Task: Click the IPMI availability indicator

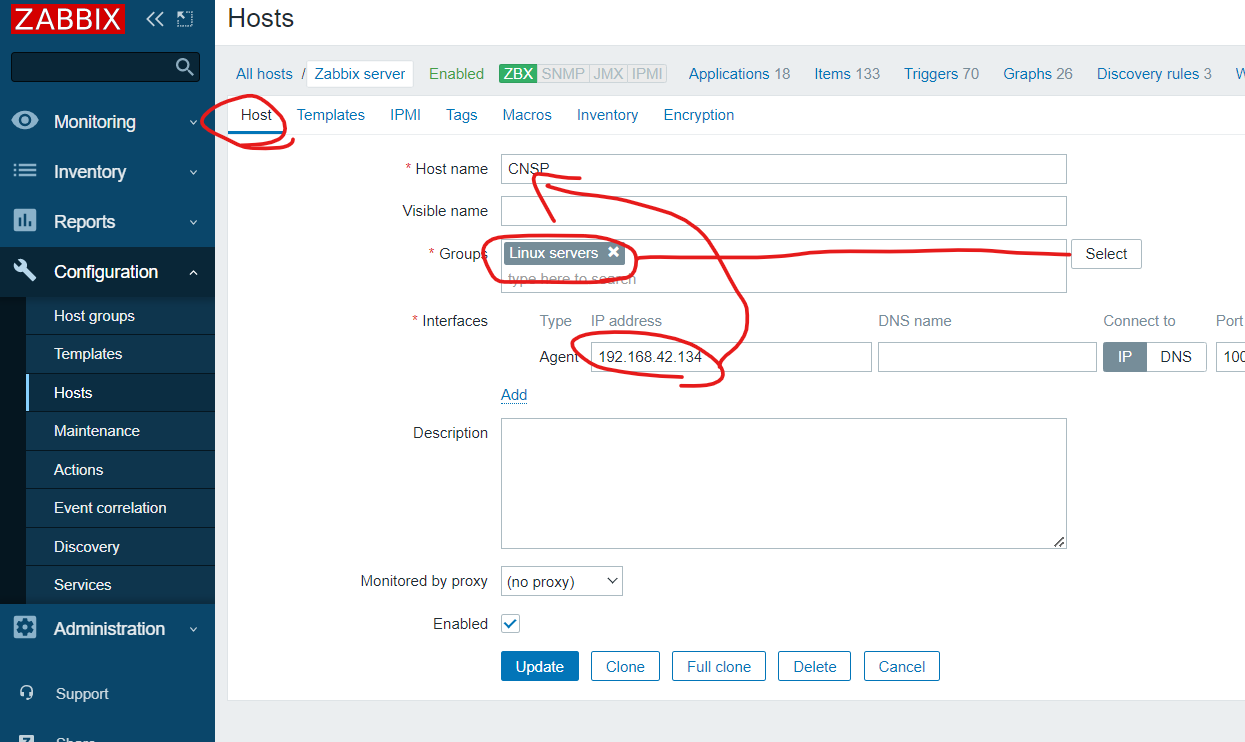Action: pyautogui.click(x=647, y=74)
